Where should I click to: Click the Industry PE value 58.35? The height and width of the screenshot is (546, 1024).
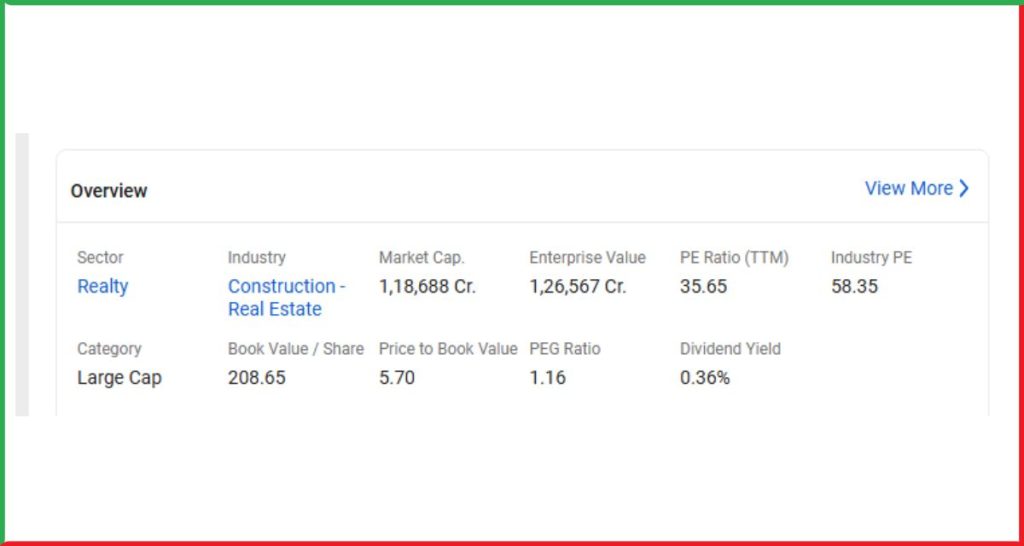tap(854, 287)
